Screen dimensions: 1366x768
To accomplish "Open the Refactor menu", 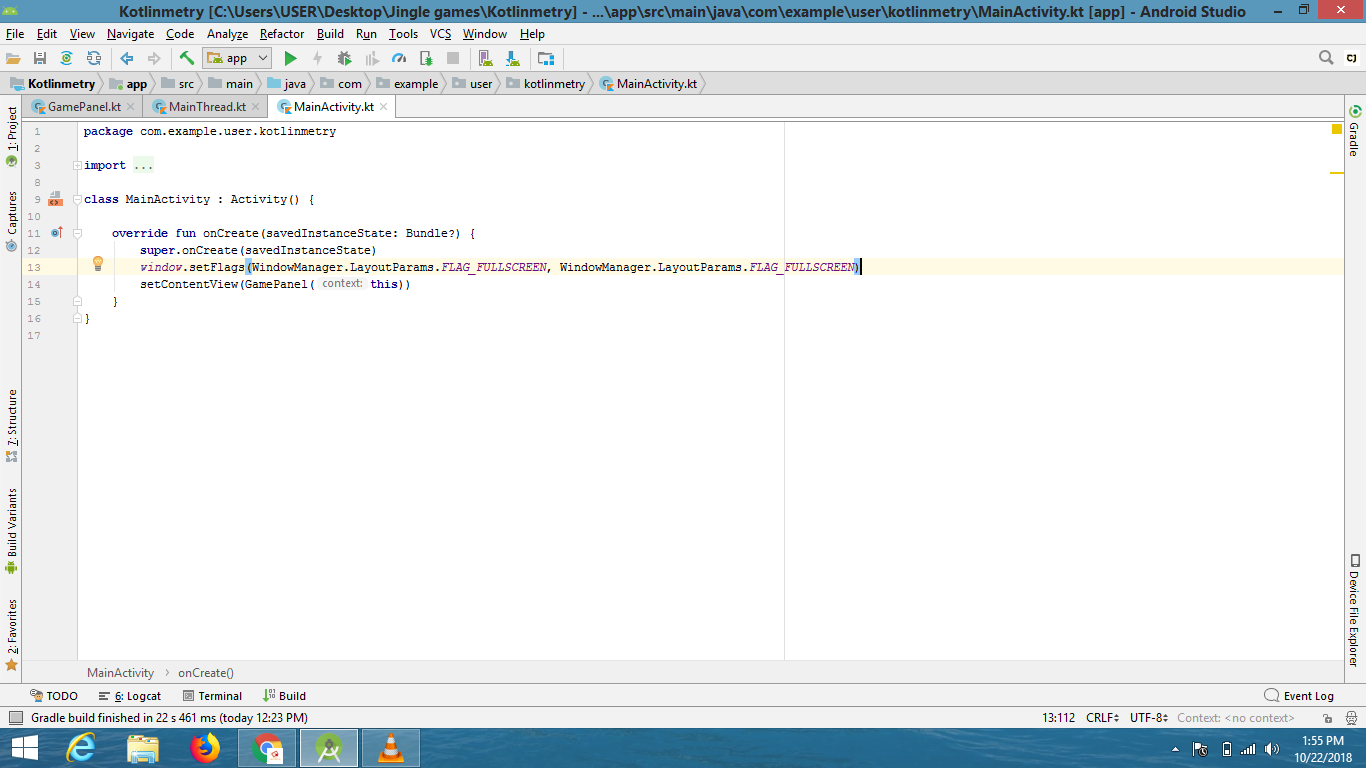I will [x=281, y=33].
